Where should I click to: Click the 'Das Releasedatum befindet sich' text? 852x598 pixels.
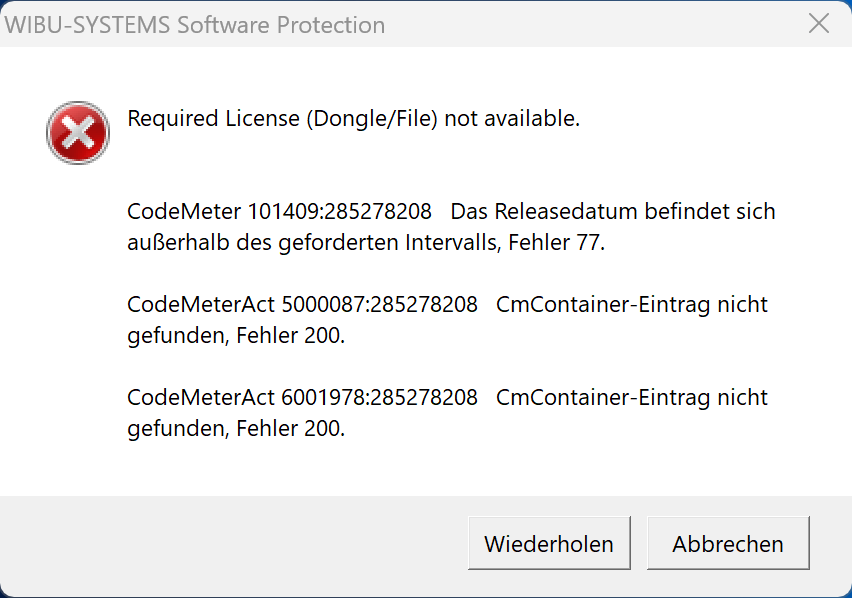tap(612, 212)
